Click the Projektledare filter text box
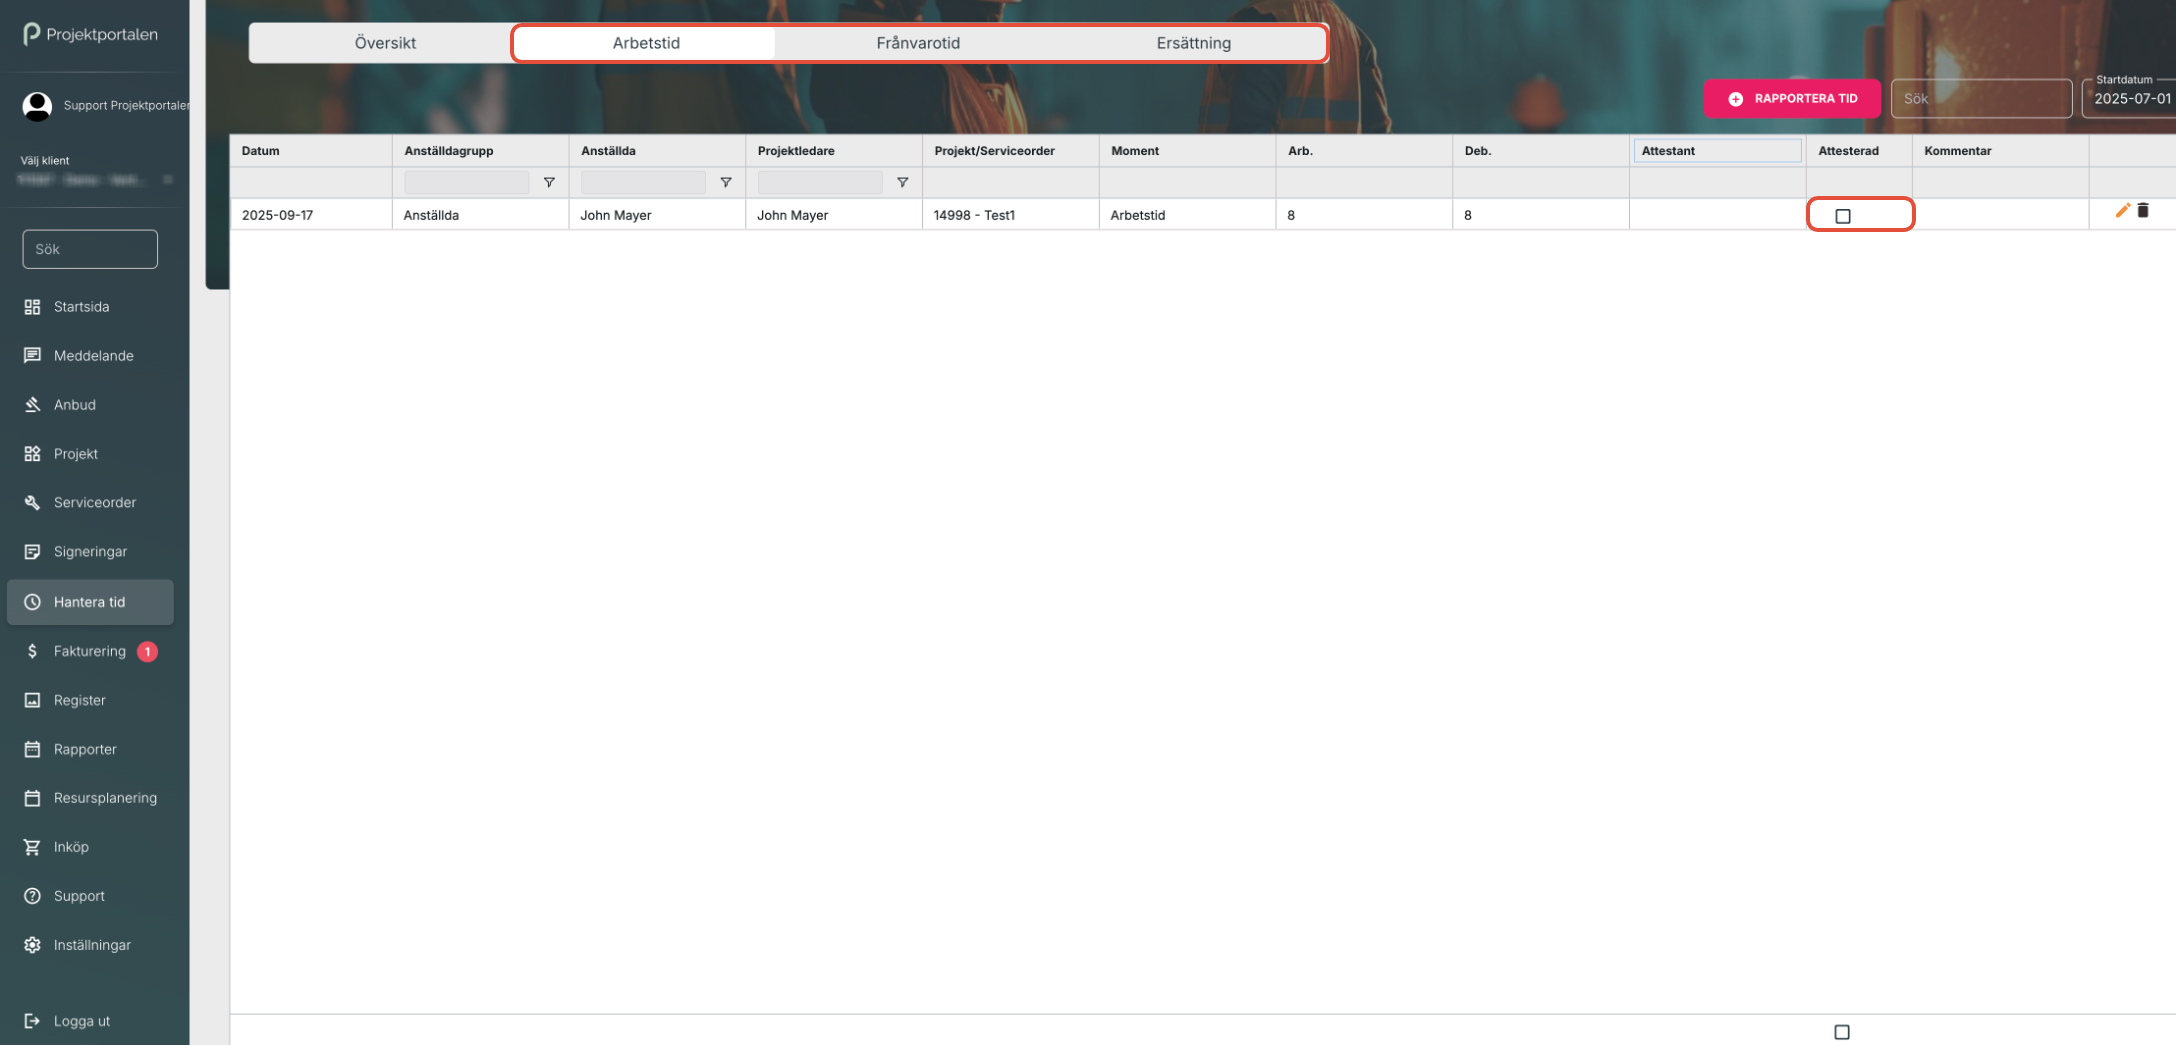 [820, 183]
